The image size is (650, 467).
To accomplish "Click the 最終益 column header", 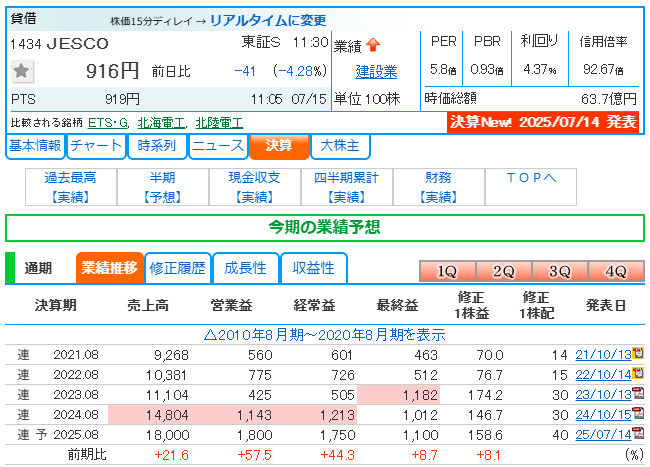I will (x=397, y=305).
